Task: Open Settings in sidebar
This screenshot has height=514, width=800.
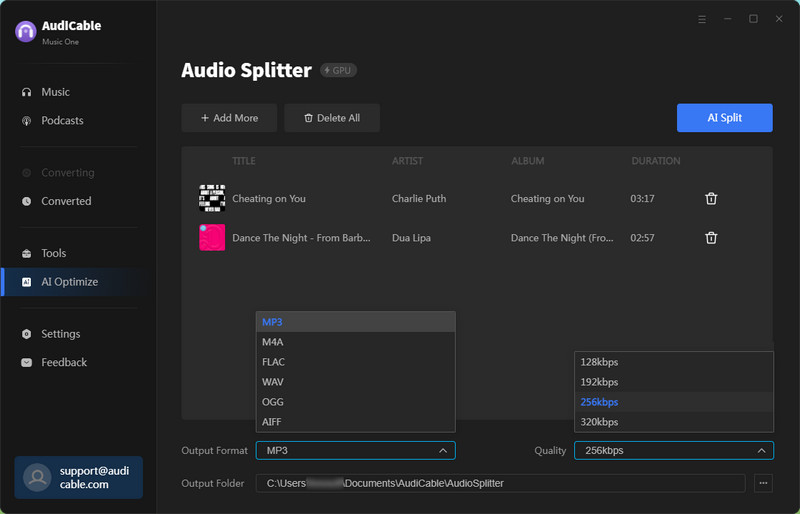Action: pyautogui.click(x=61, y=334)
